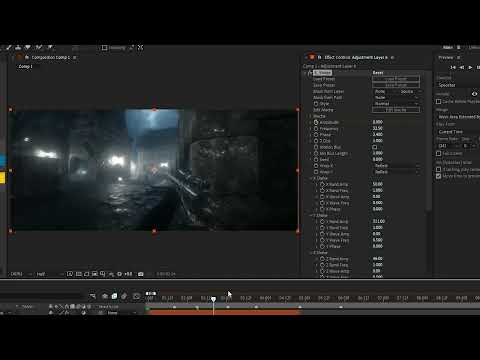Toggle X Rand Amp stopwatch
Screen dimensions: 480x360
322,184
